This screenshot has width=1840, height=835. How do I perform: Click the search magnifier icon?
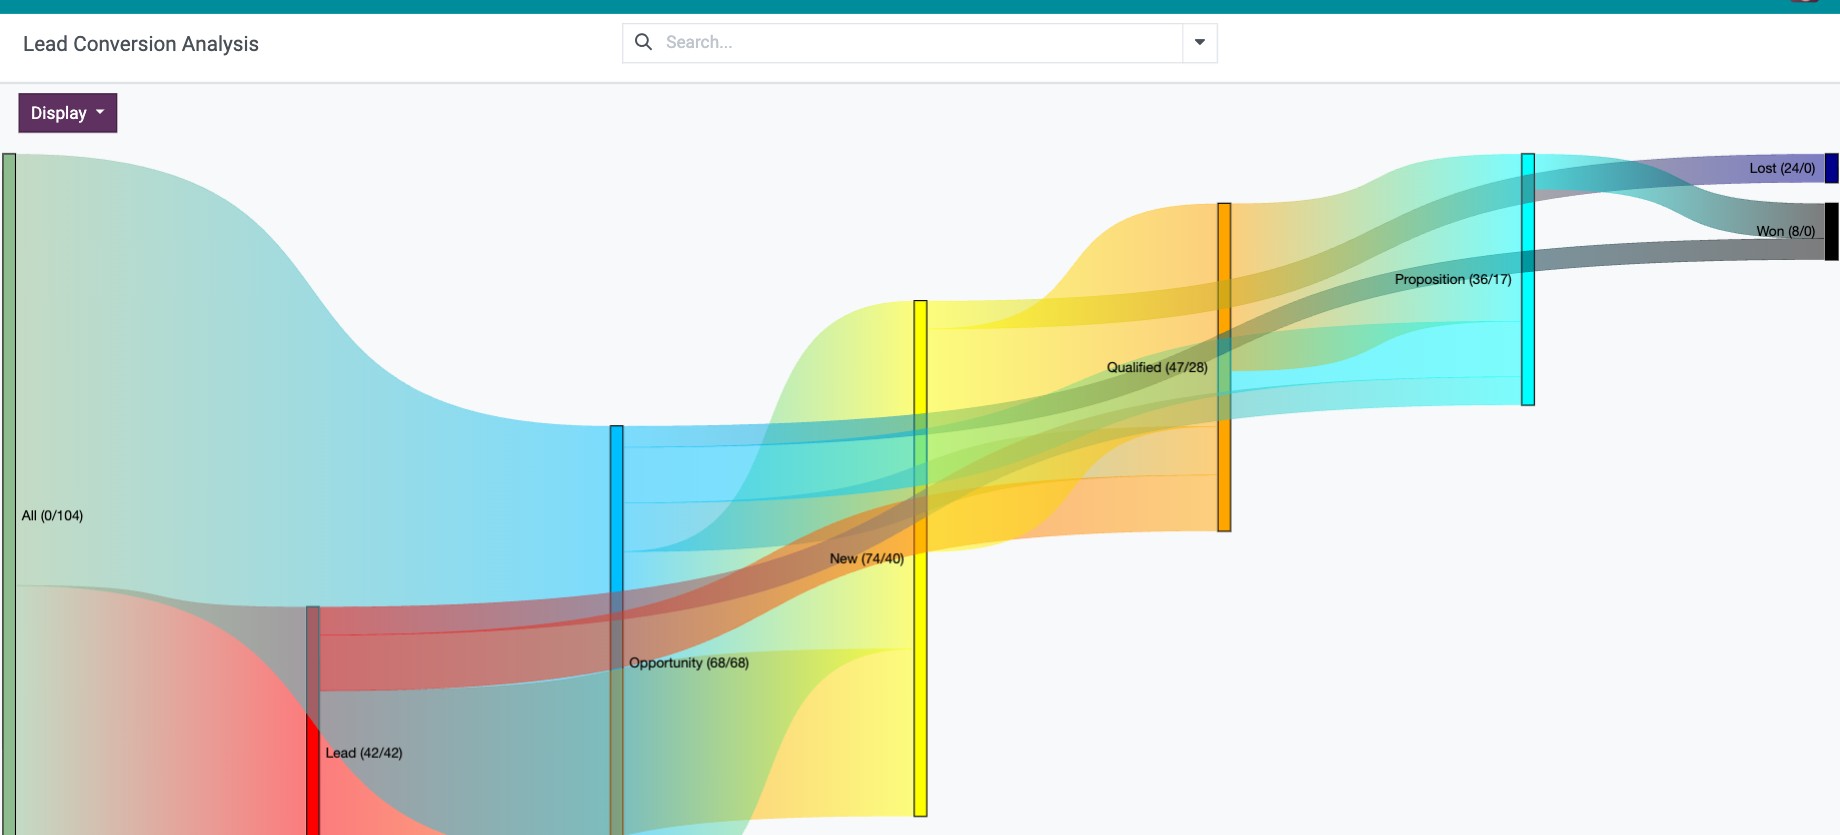click(x=644, y=42)
